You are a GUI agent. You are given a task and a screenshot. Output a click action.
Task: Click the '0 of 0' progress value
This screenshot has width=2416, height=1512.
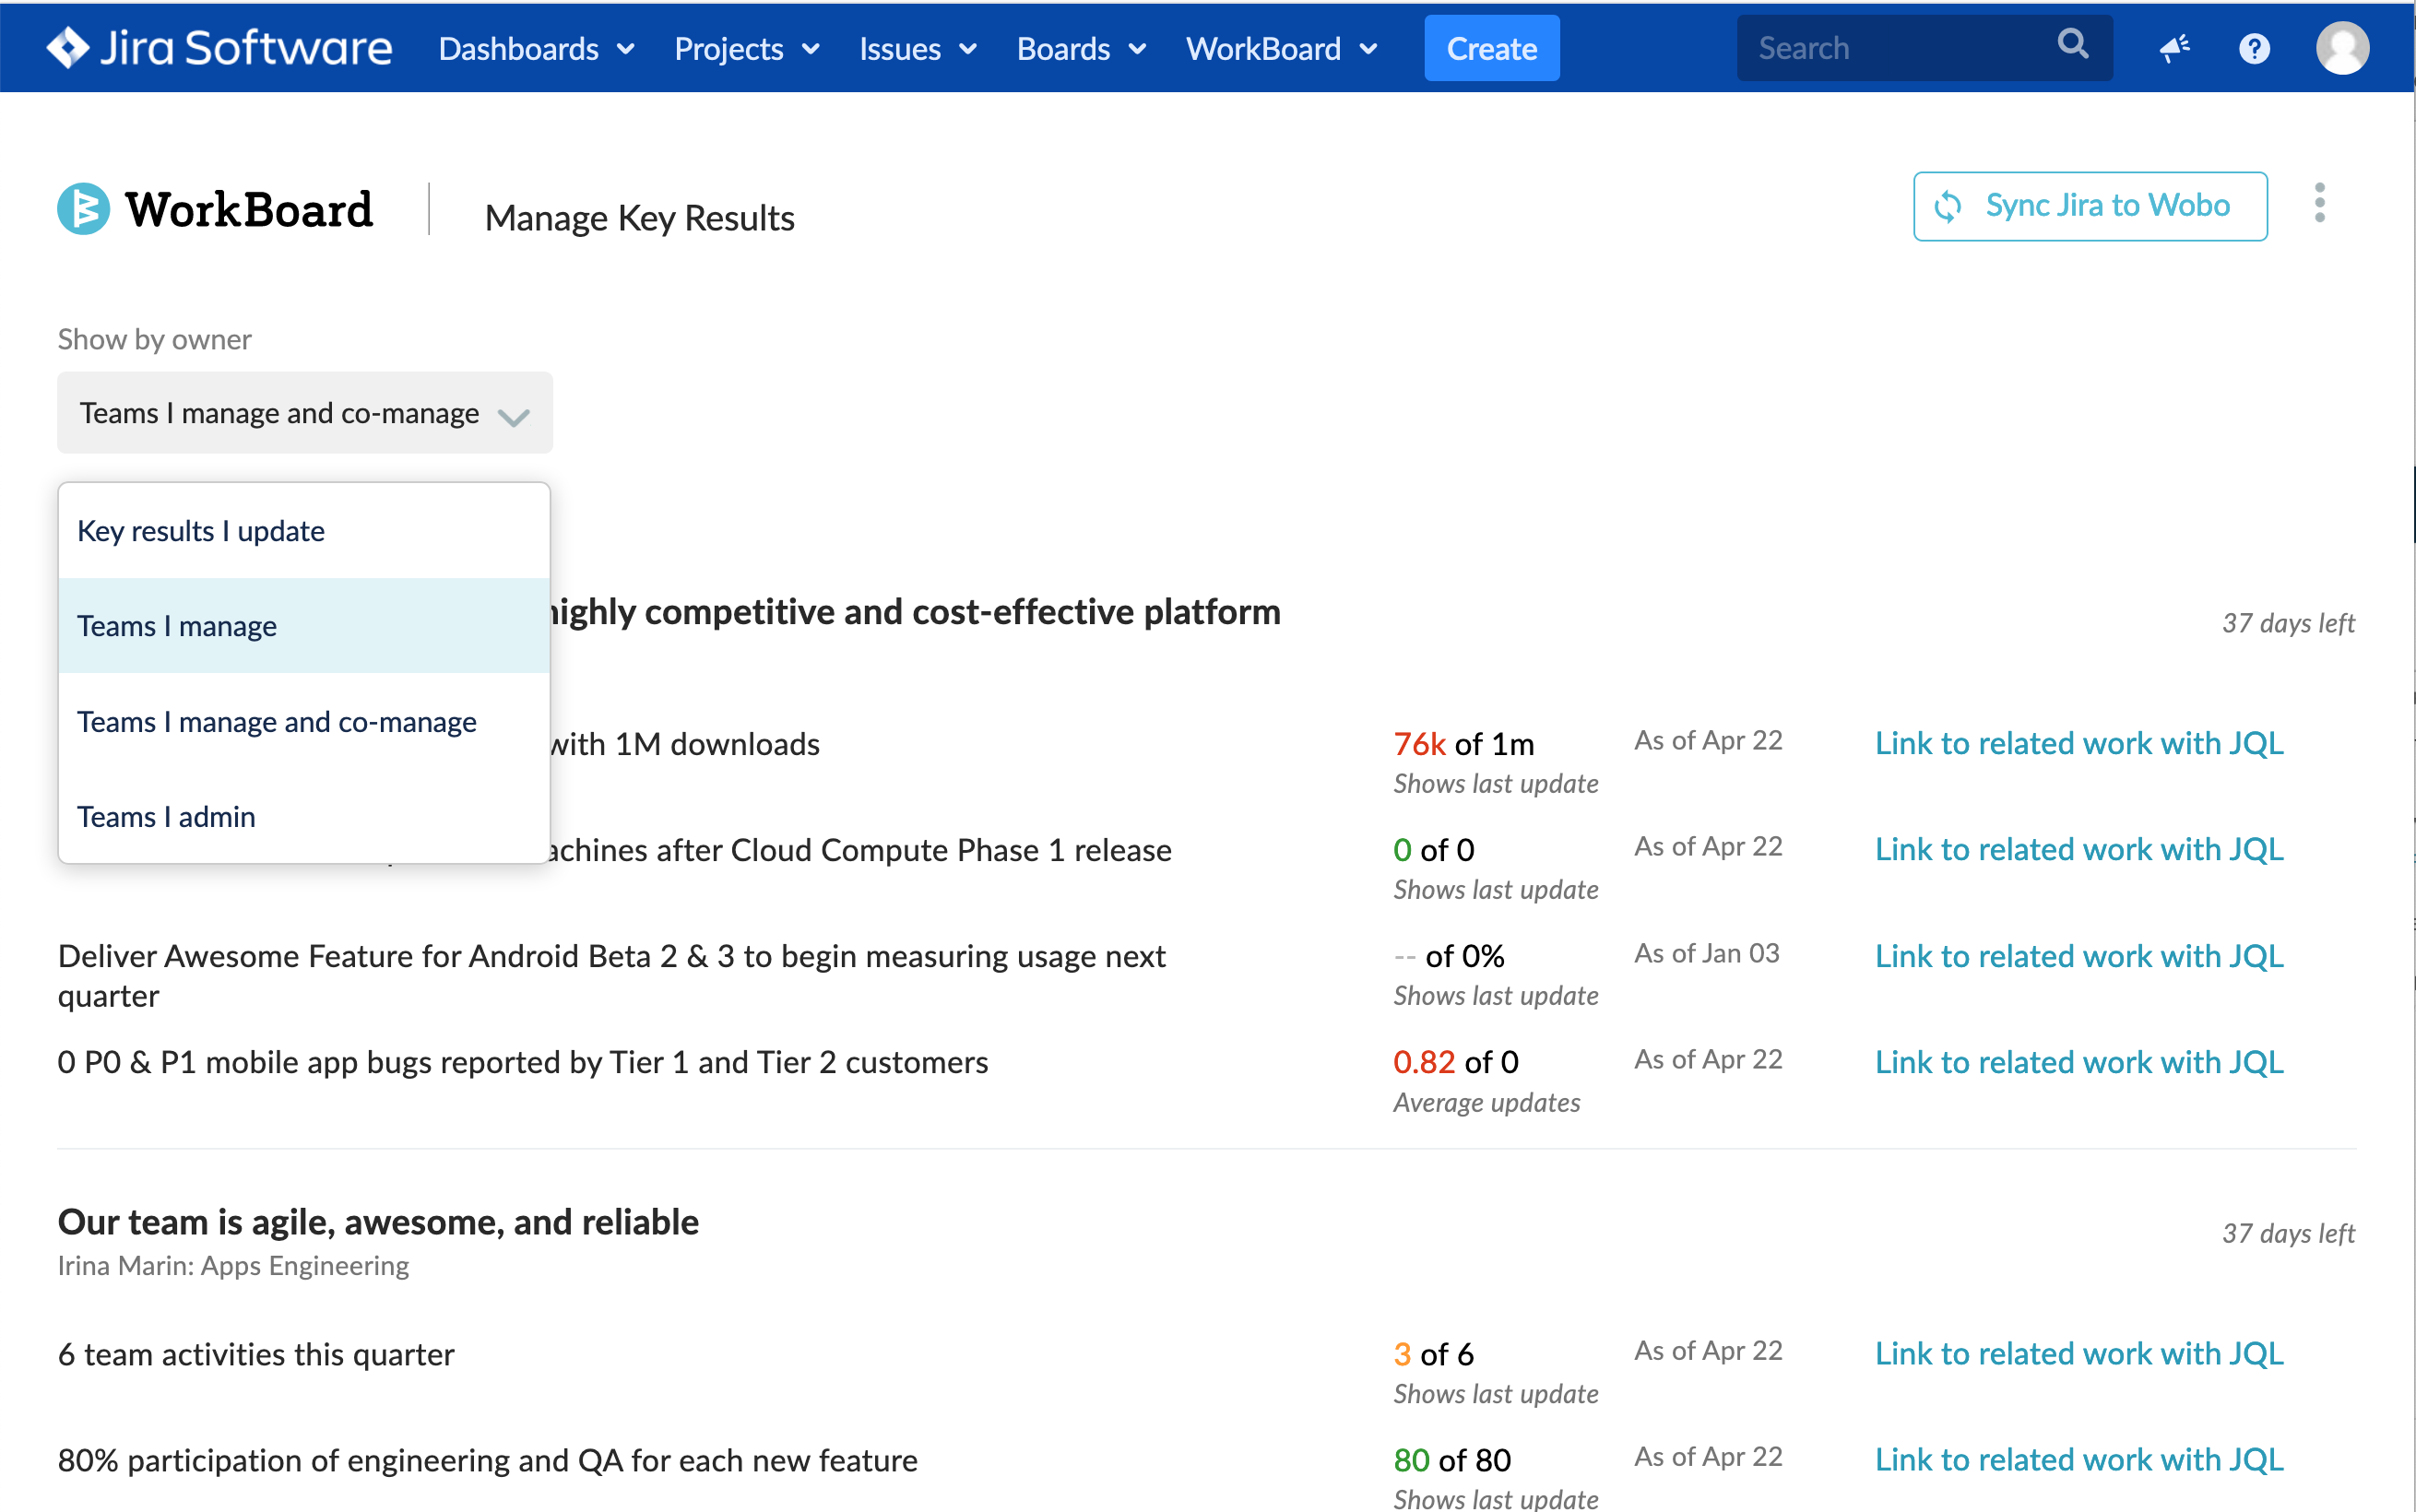click(1434, 850)
